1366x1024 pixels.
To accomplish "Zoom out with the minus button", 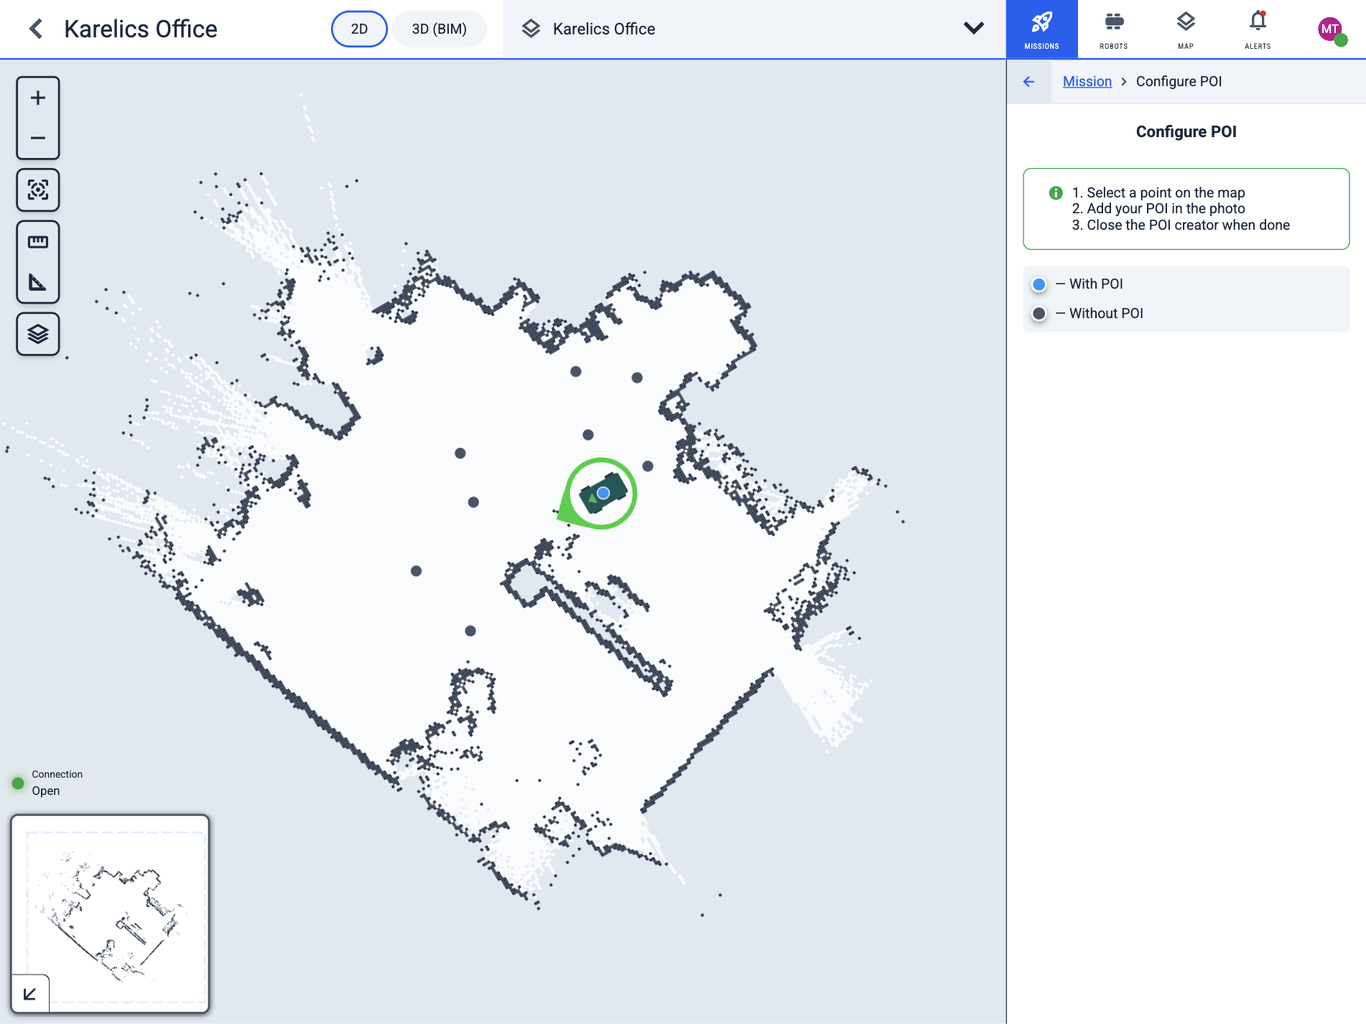I will click(x=38, y=138).
